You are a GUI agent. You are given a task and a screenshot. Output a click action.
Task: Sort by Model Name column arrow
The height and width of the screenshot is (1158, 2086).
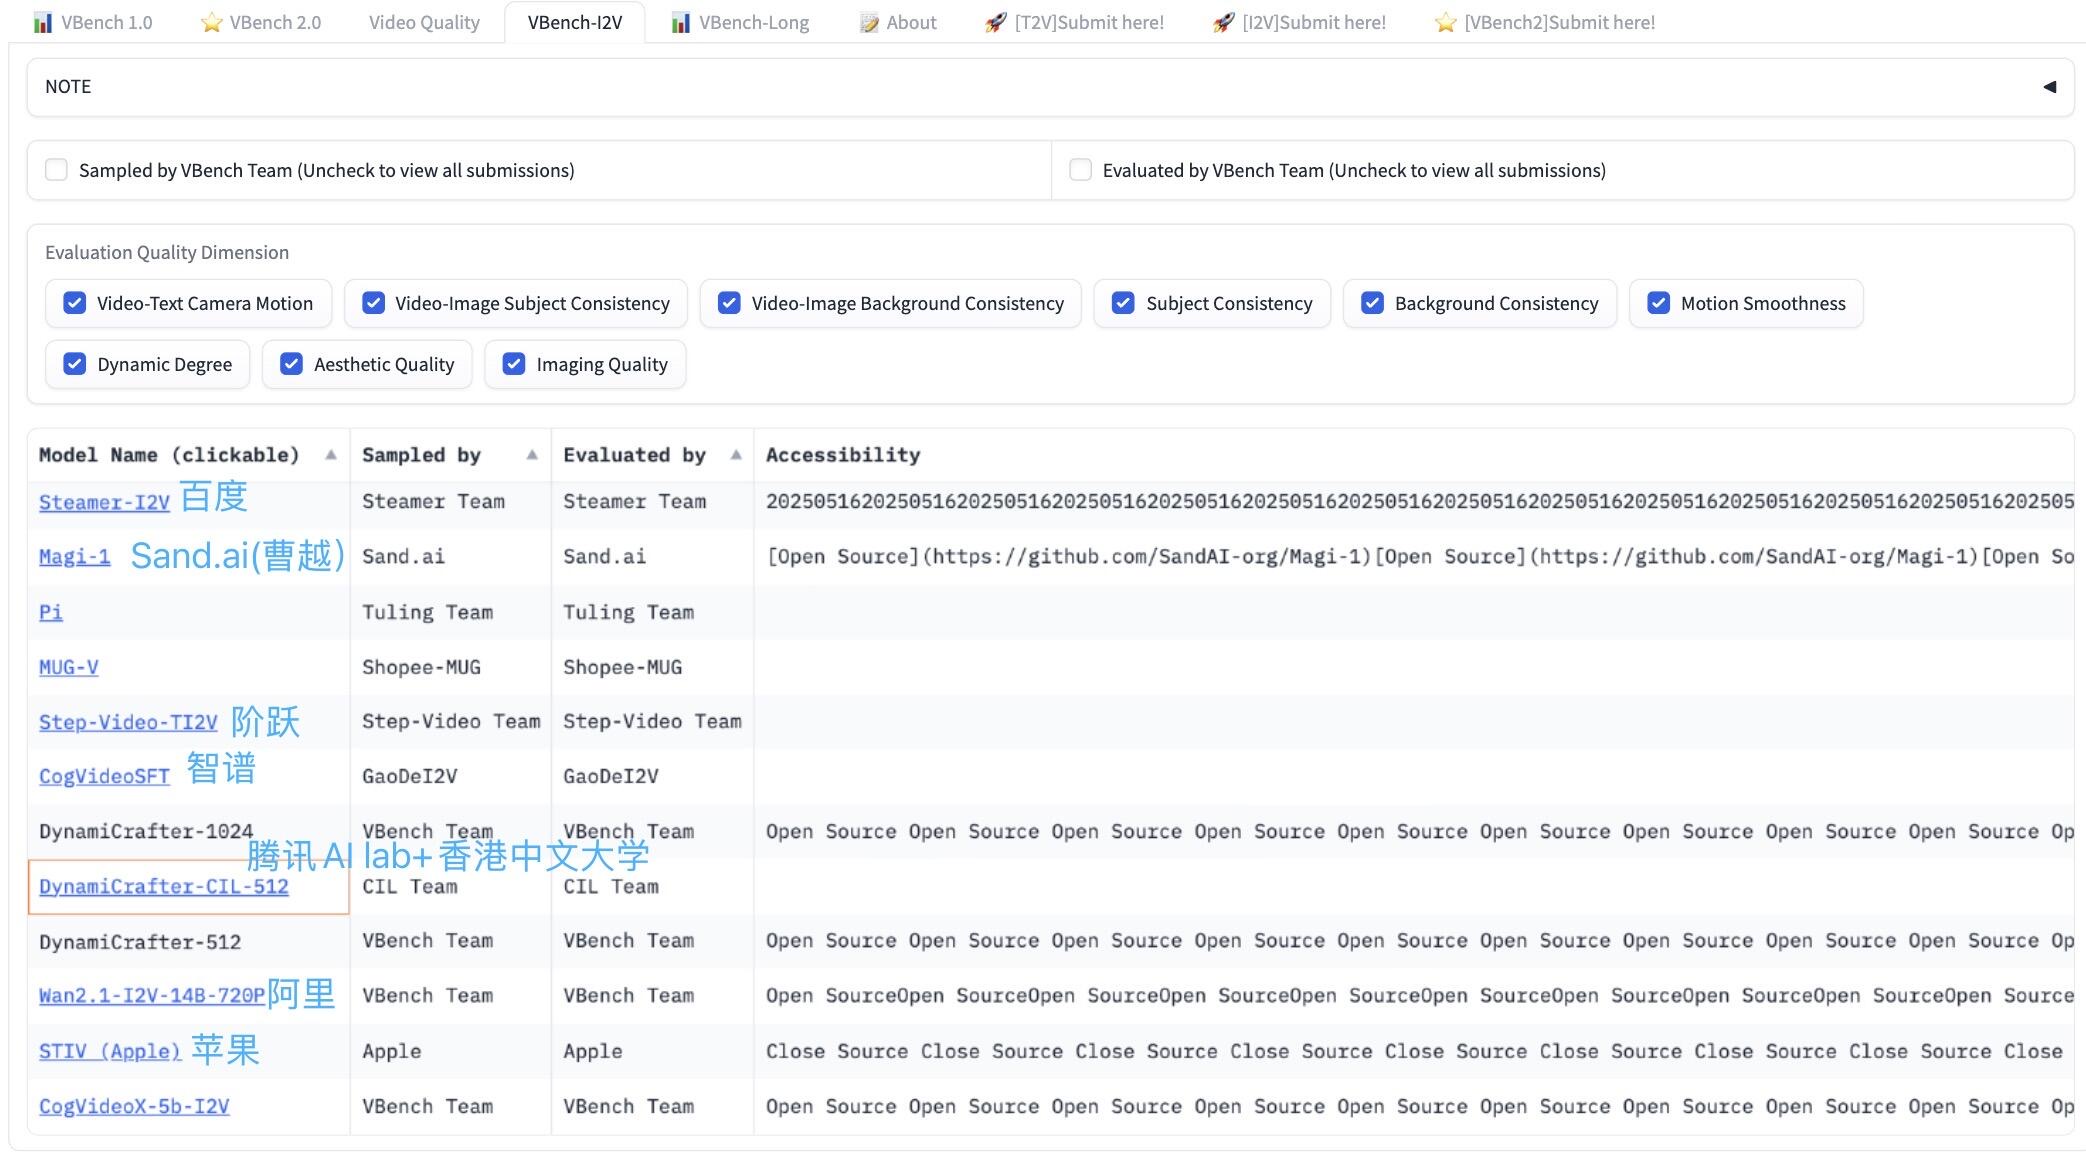330,455
